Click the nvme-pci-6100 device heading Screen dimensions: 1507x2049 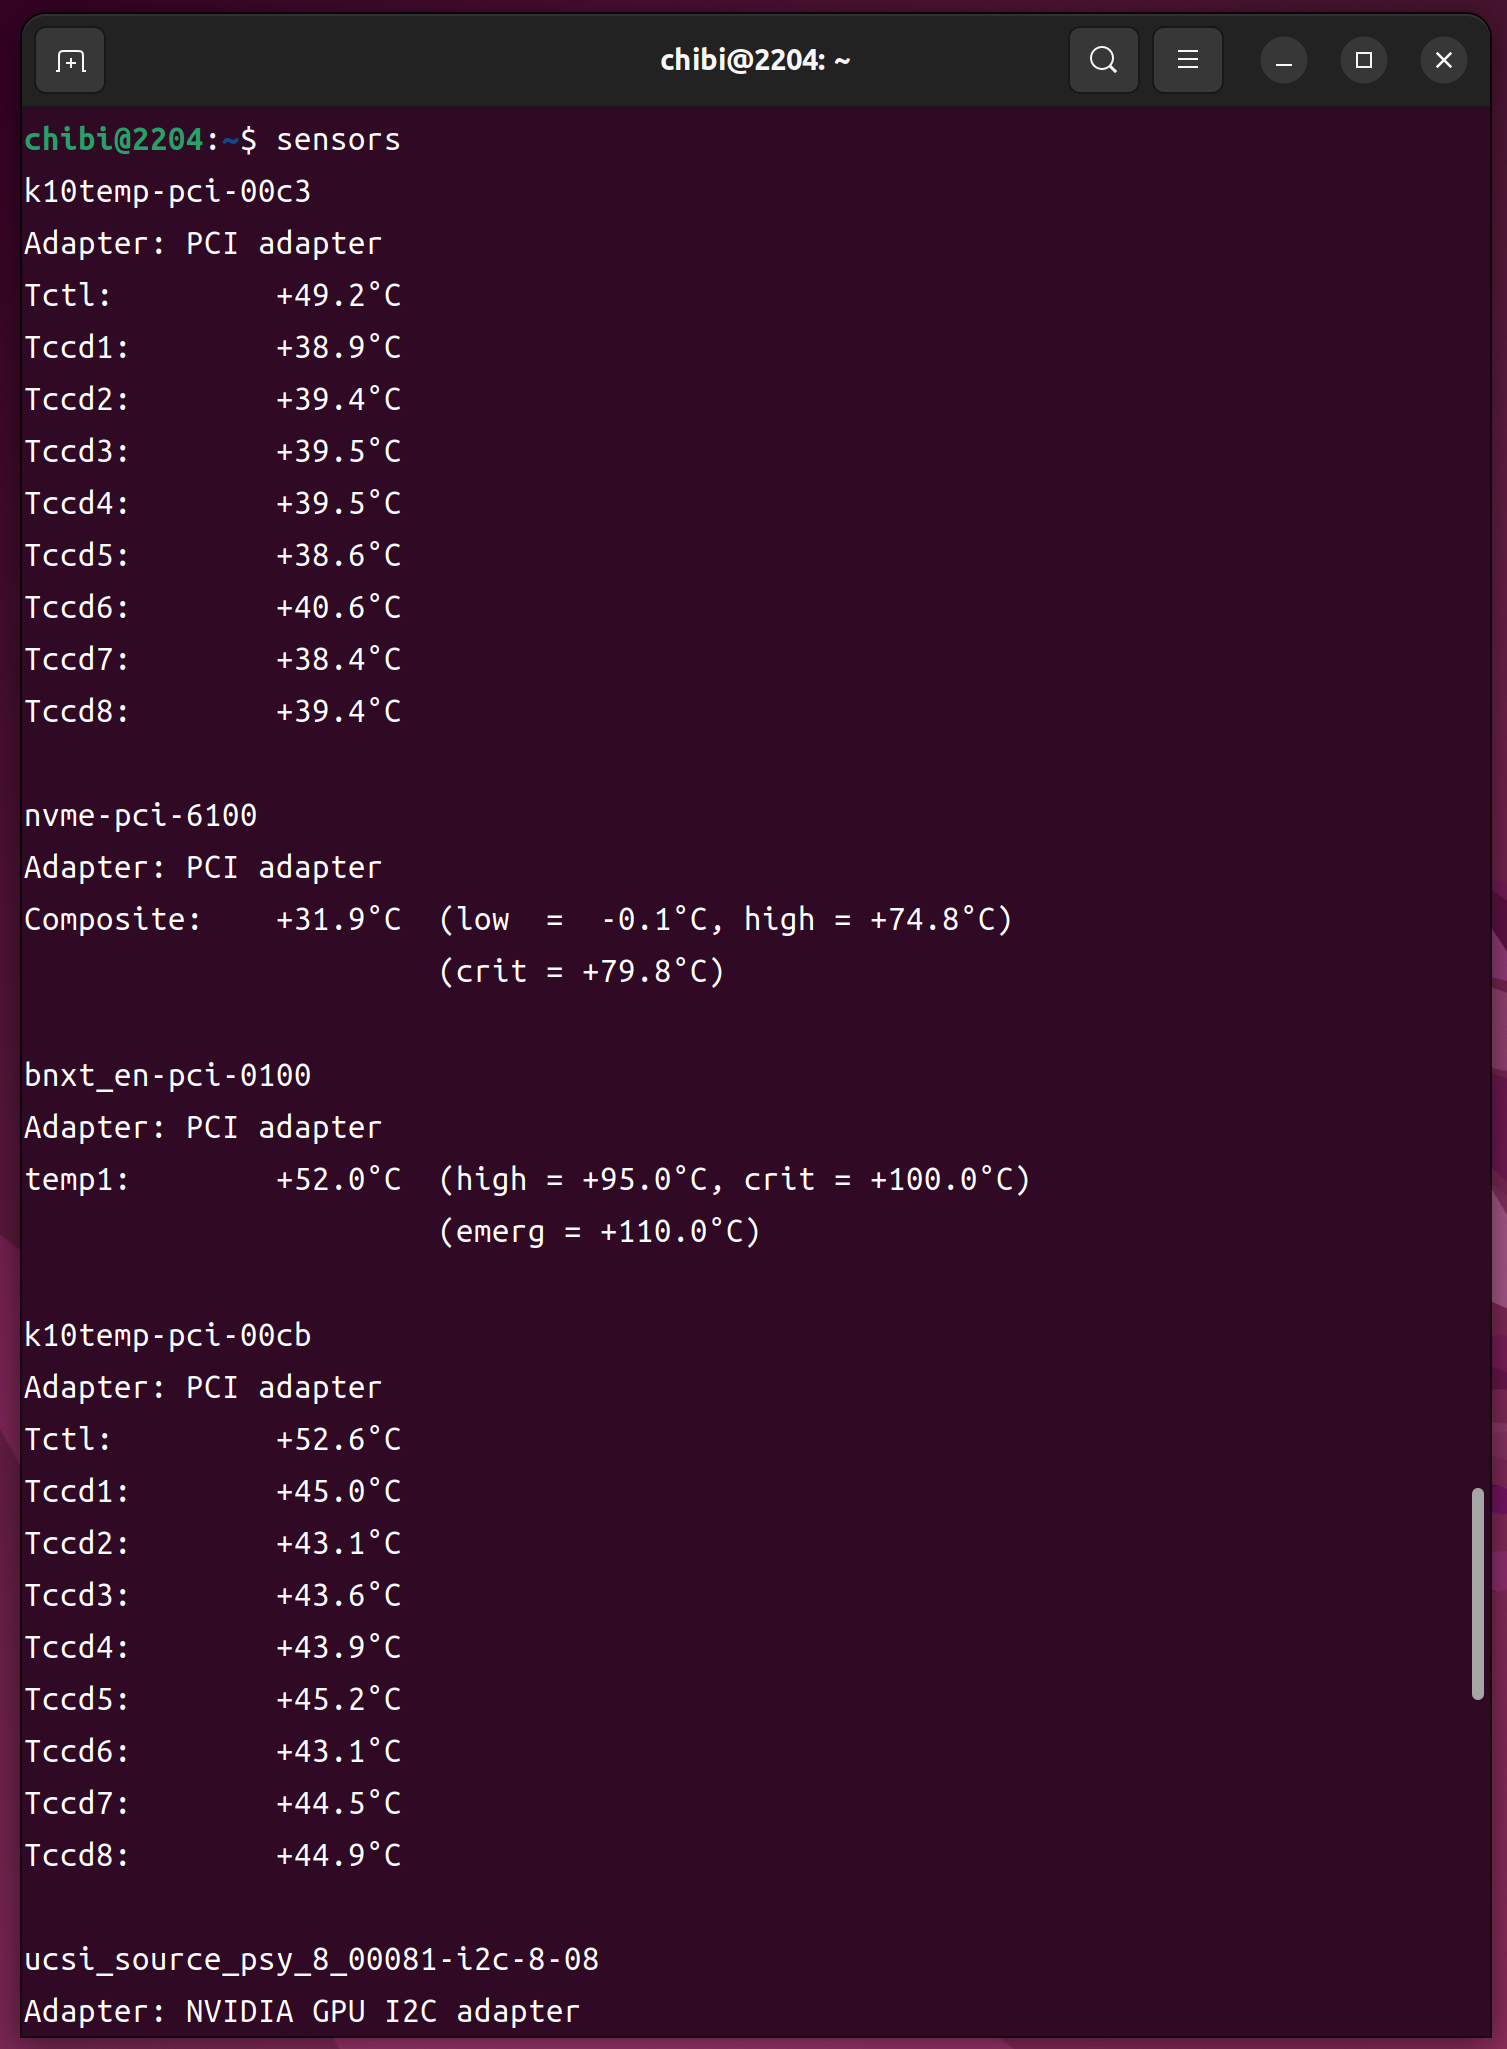point(140,816)
